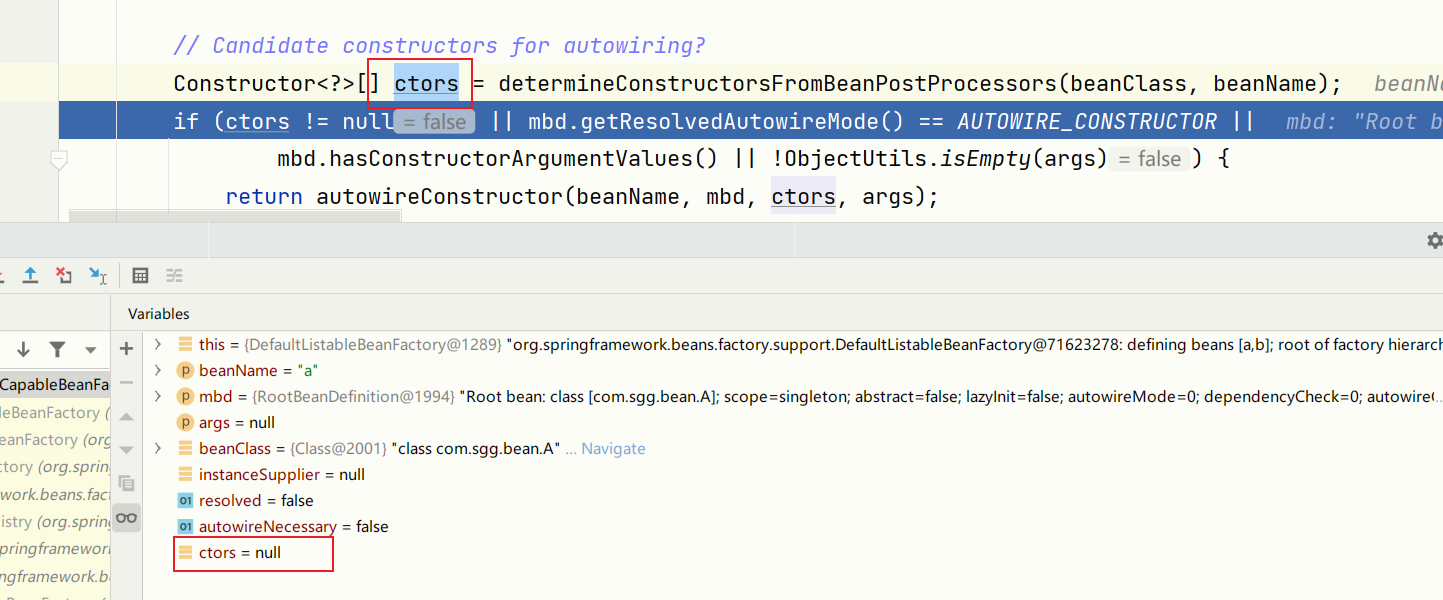Click the Navigate link for beanClass

click(x=613, y=448)
